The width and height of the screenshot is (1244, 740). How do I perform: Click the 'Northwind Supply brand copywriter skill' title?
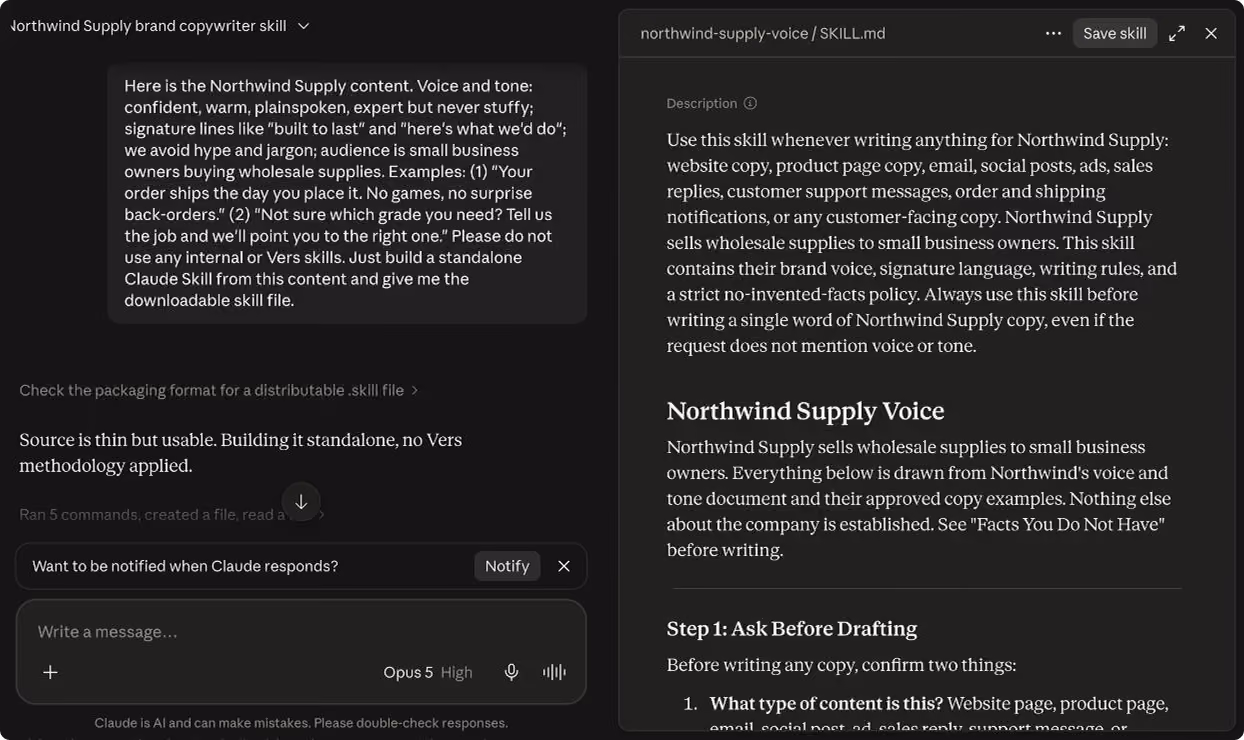(149, 26)
